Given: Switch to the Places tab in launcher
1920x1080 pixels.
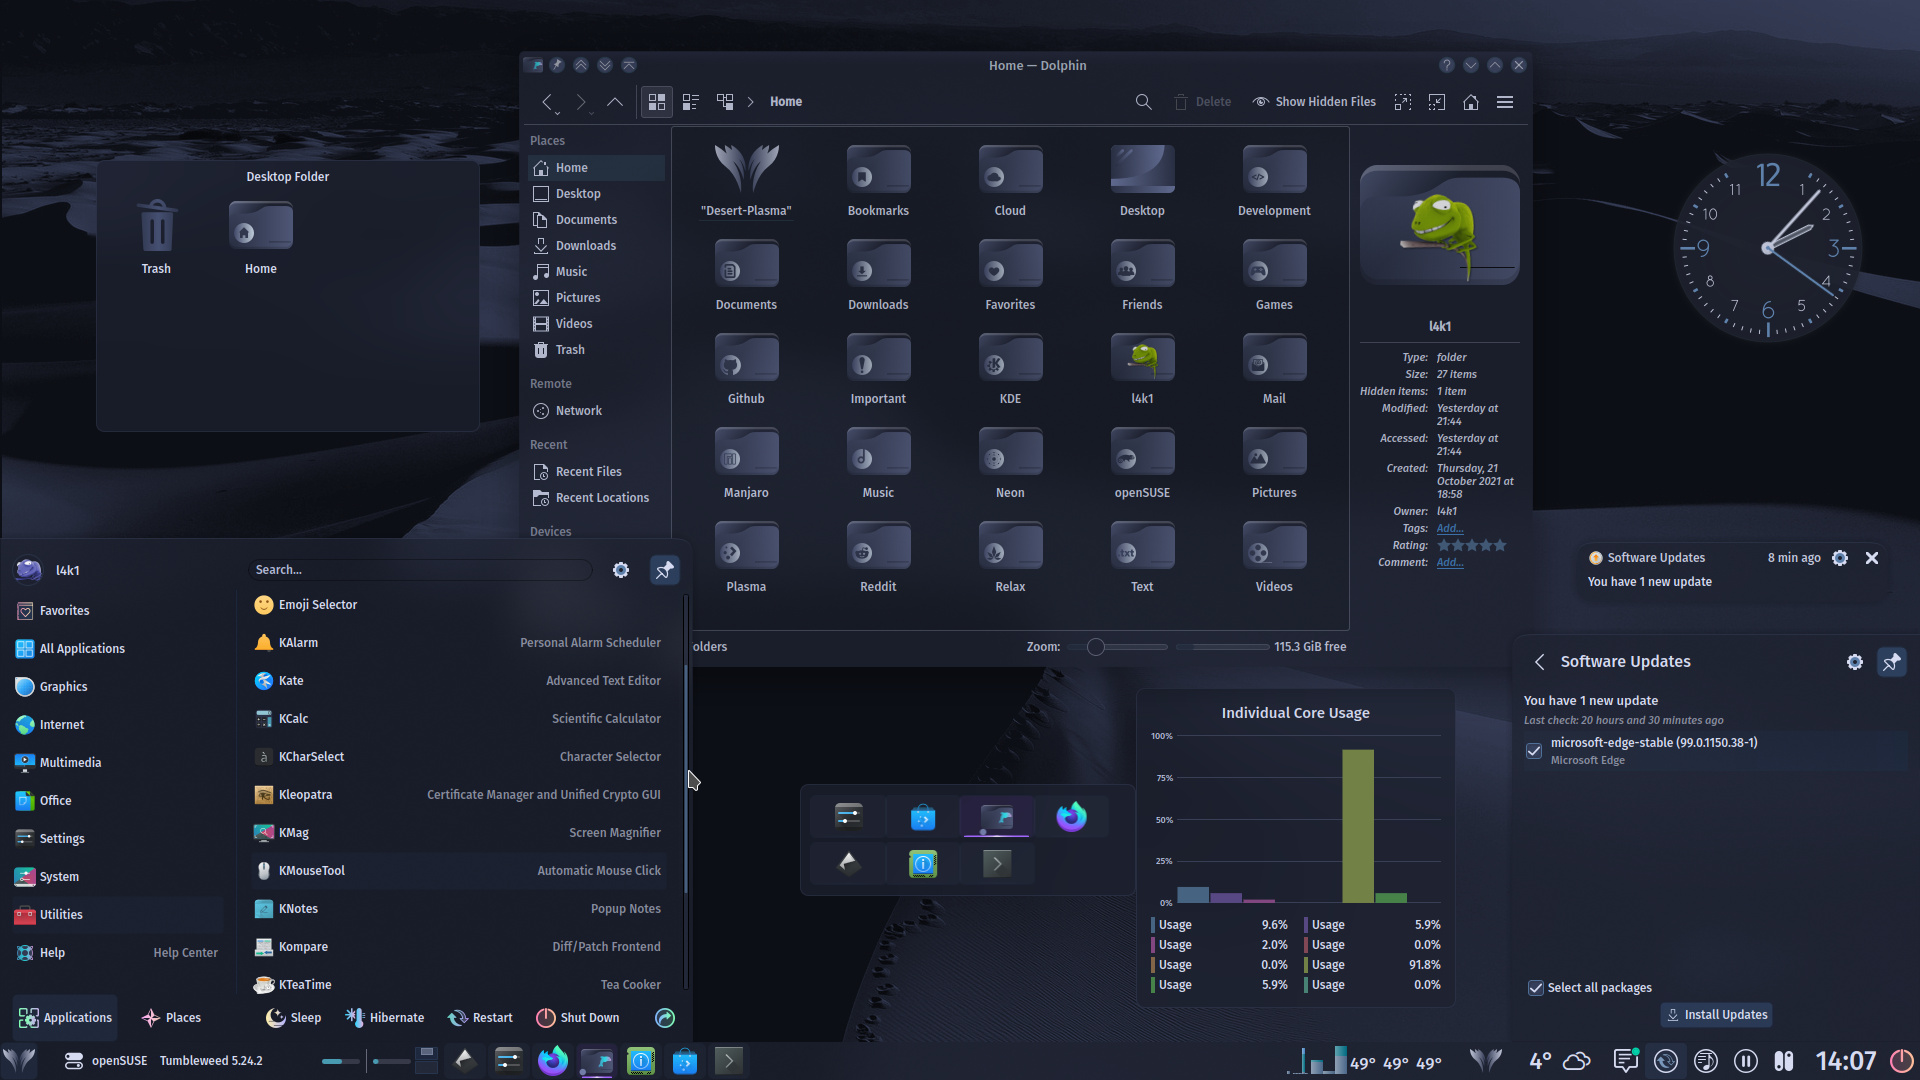Looking at the screenshot, I should pos(171,1018).
